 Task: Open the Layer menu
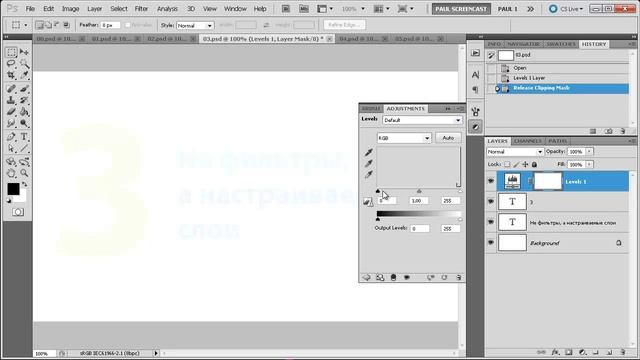(x=94, y=9)
